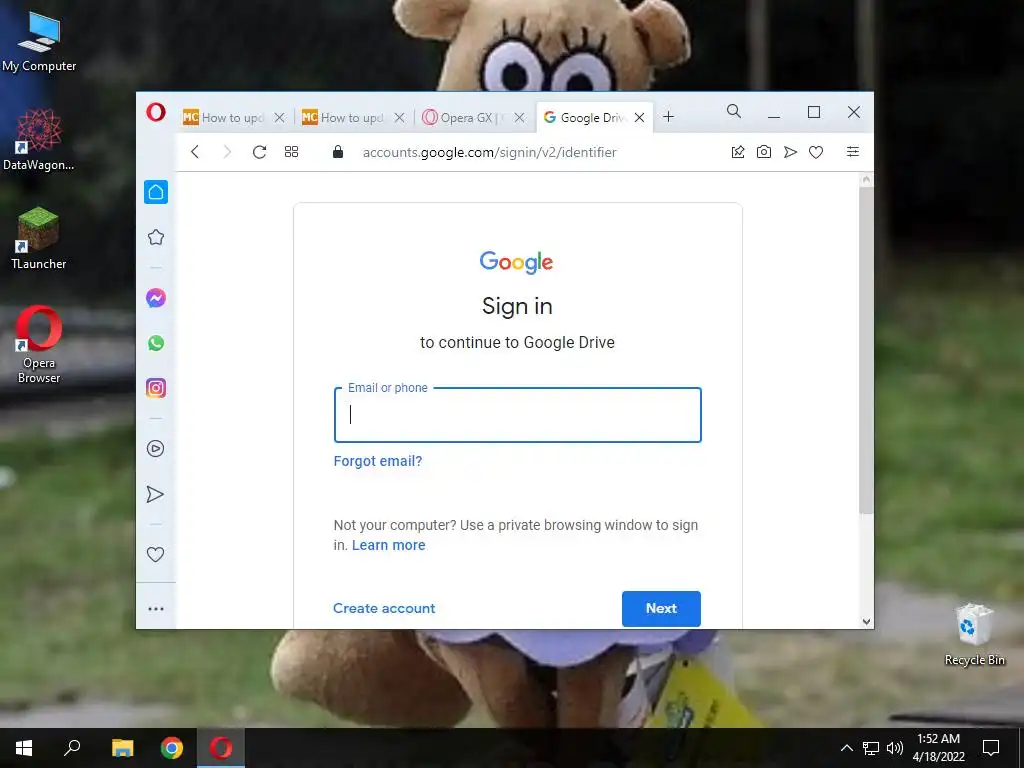1024x768 pixels.
Task: Select the Google Drive tab
Action: [584, 118]
